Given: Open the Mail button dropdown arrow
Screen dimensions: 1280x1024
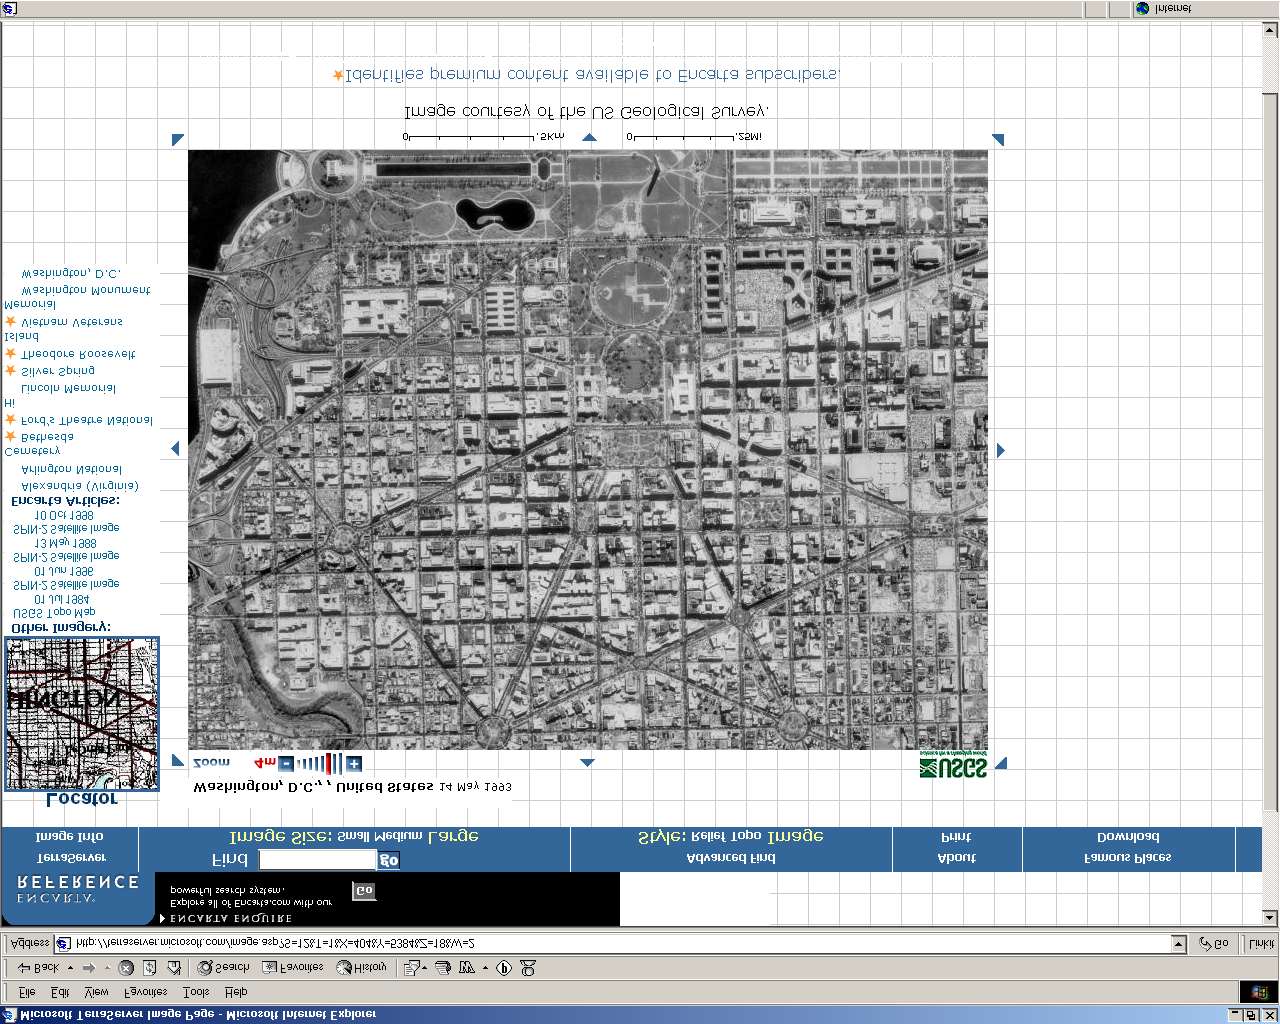Looking at the screenshot, I should tap(425, 968).
